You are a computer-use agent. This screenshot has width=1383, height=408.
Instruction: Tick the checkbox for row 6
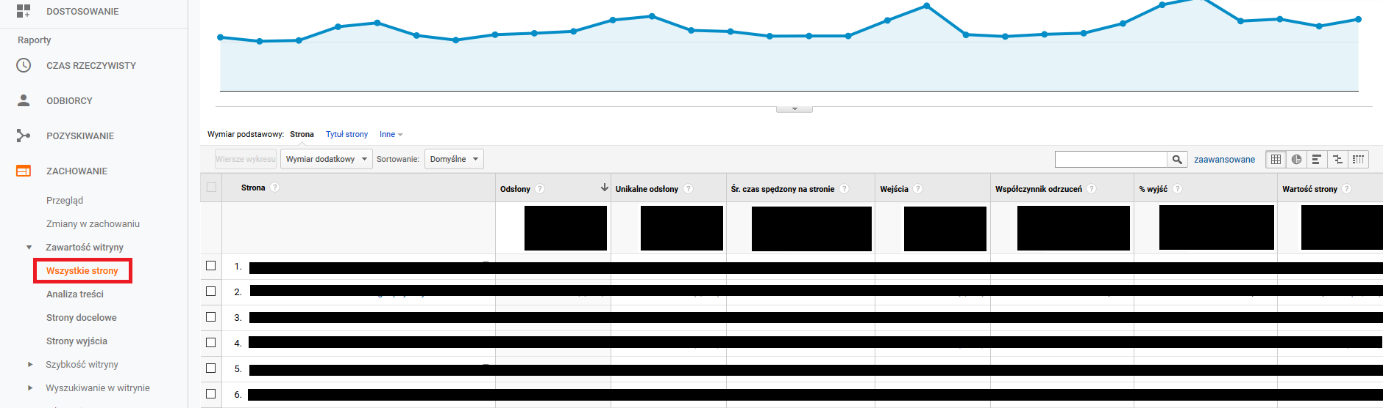211,393
